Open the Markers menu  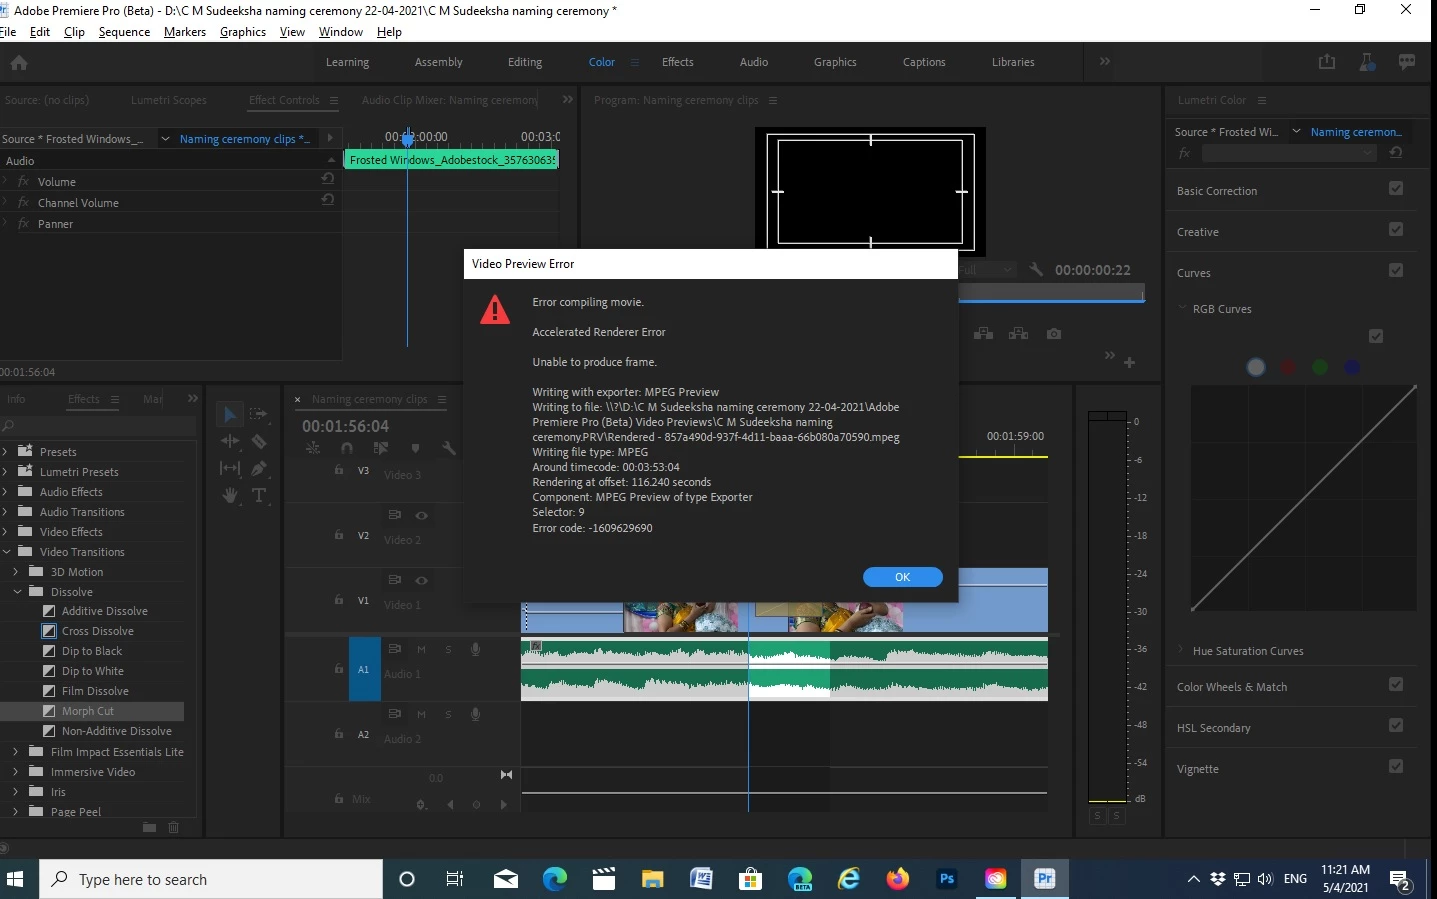click(x=185, y=32)
